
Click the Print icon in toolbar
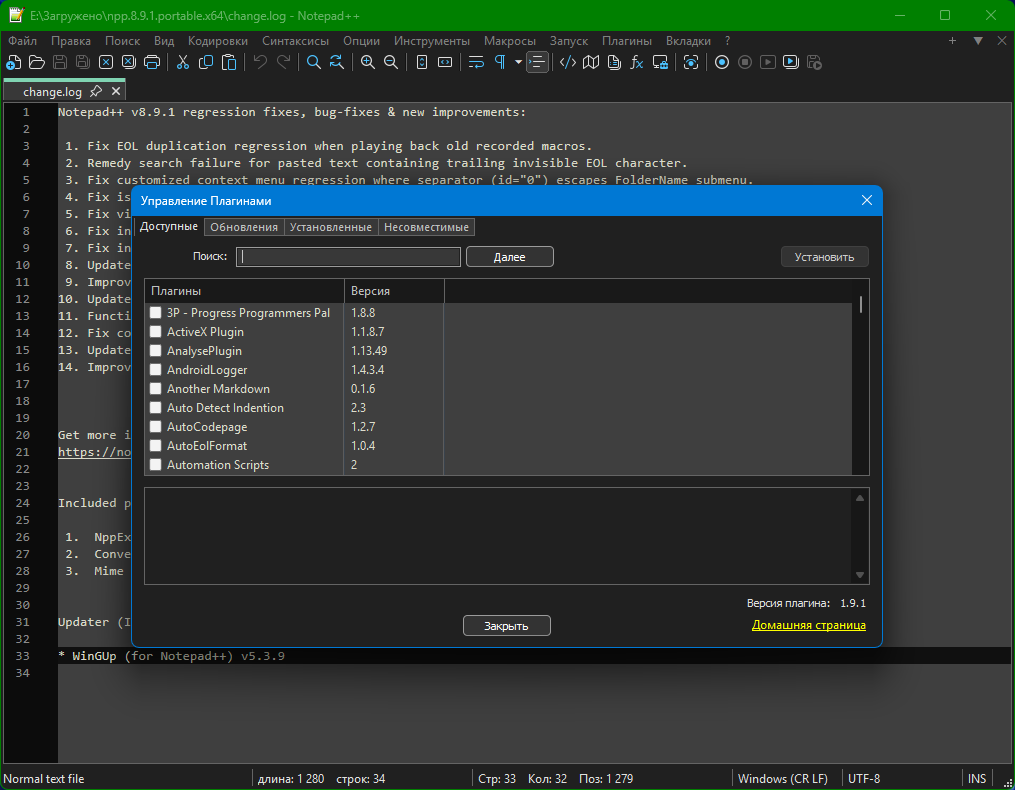point(152,62)
